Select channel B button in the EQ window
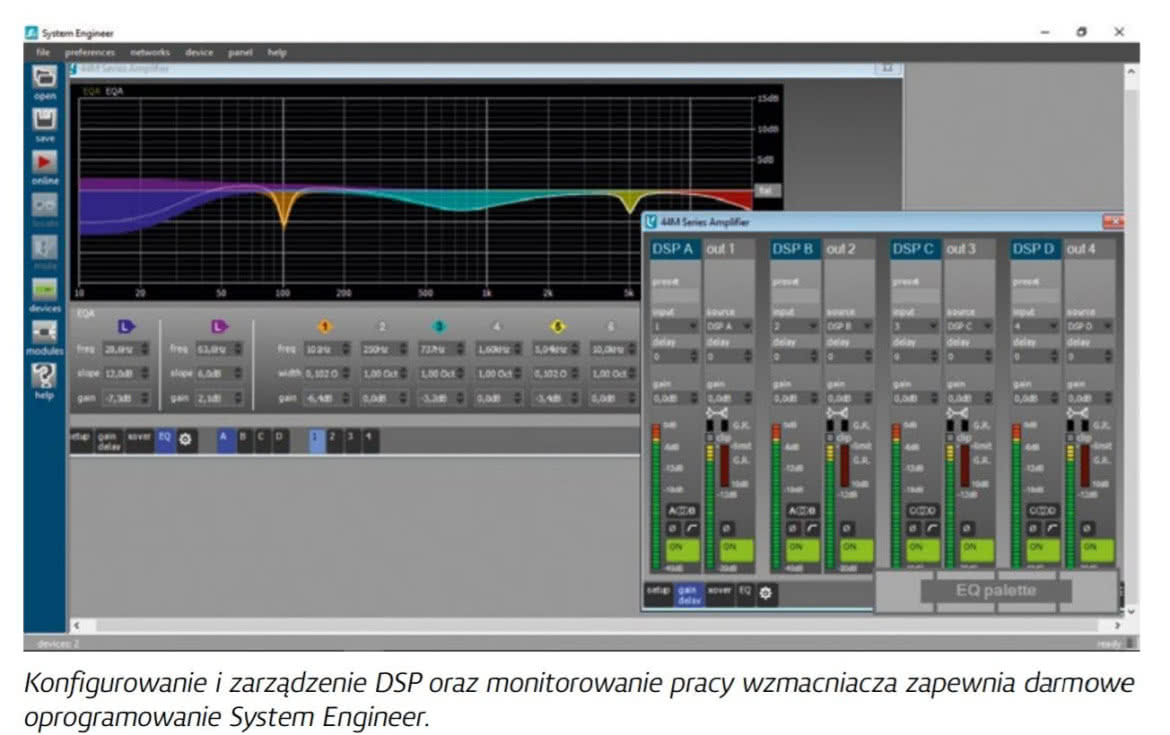 click(244, 440)
